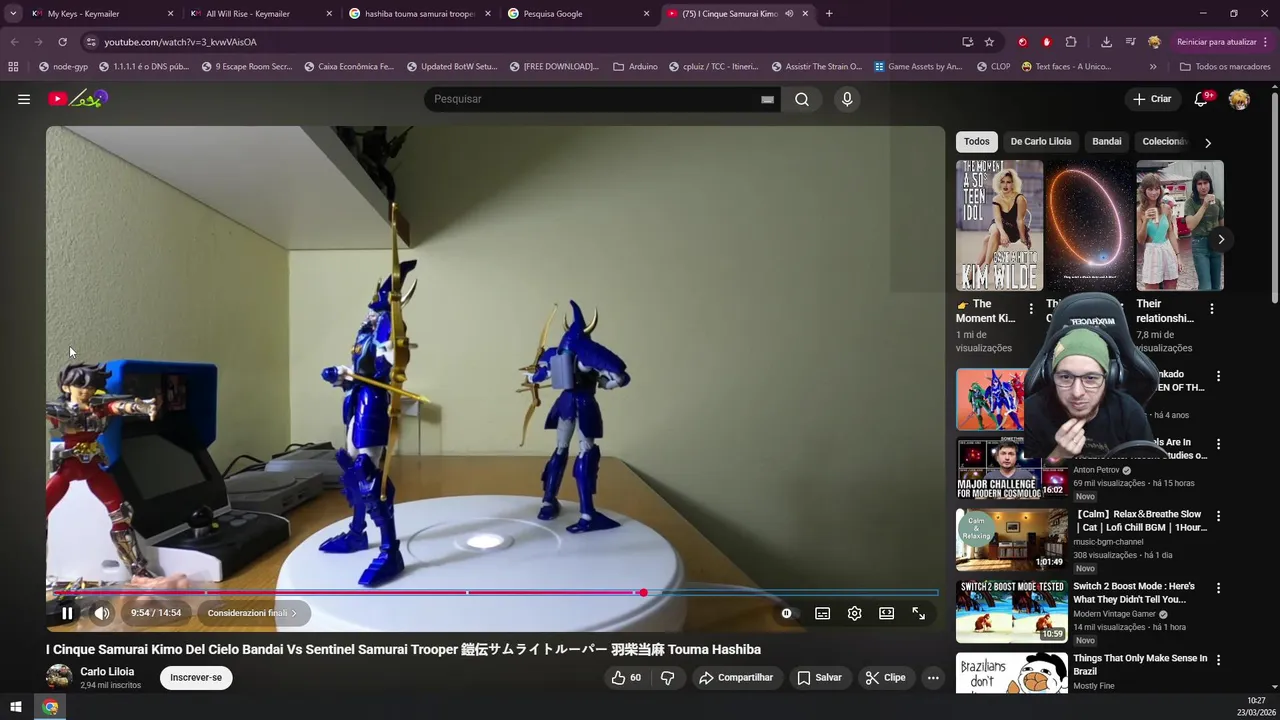The width and height of the screenshot is (1280, 720).
Task: Open YouTube notifications bell
Action: click(x=1202, y=99)
